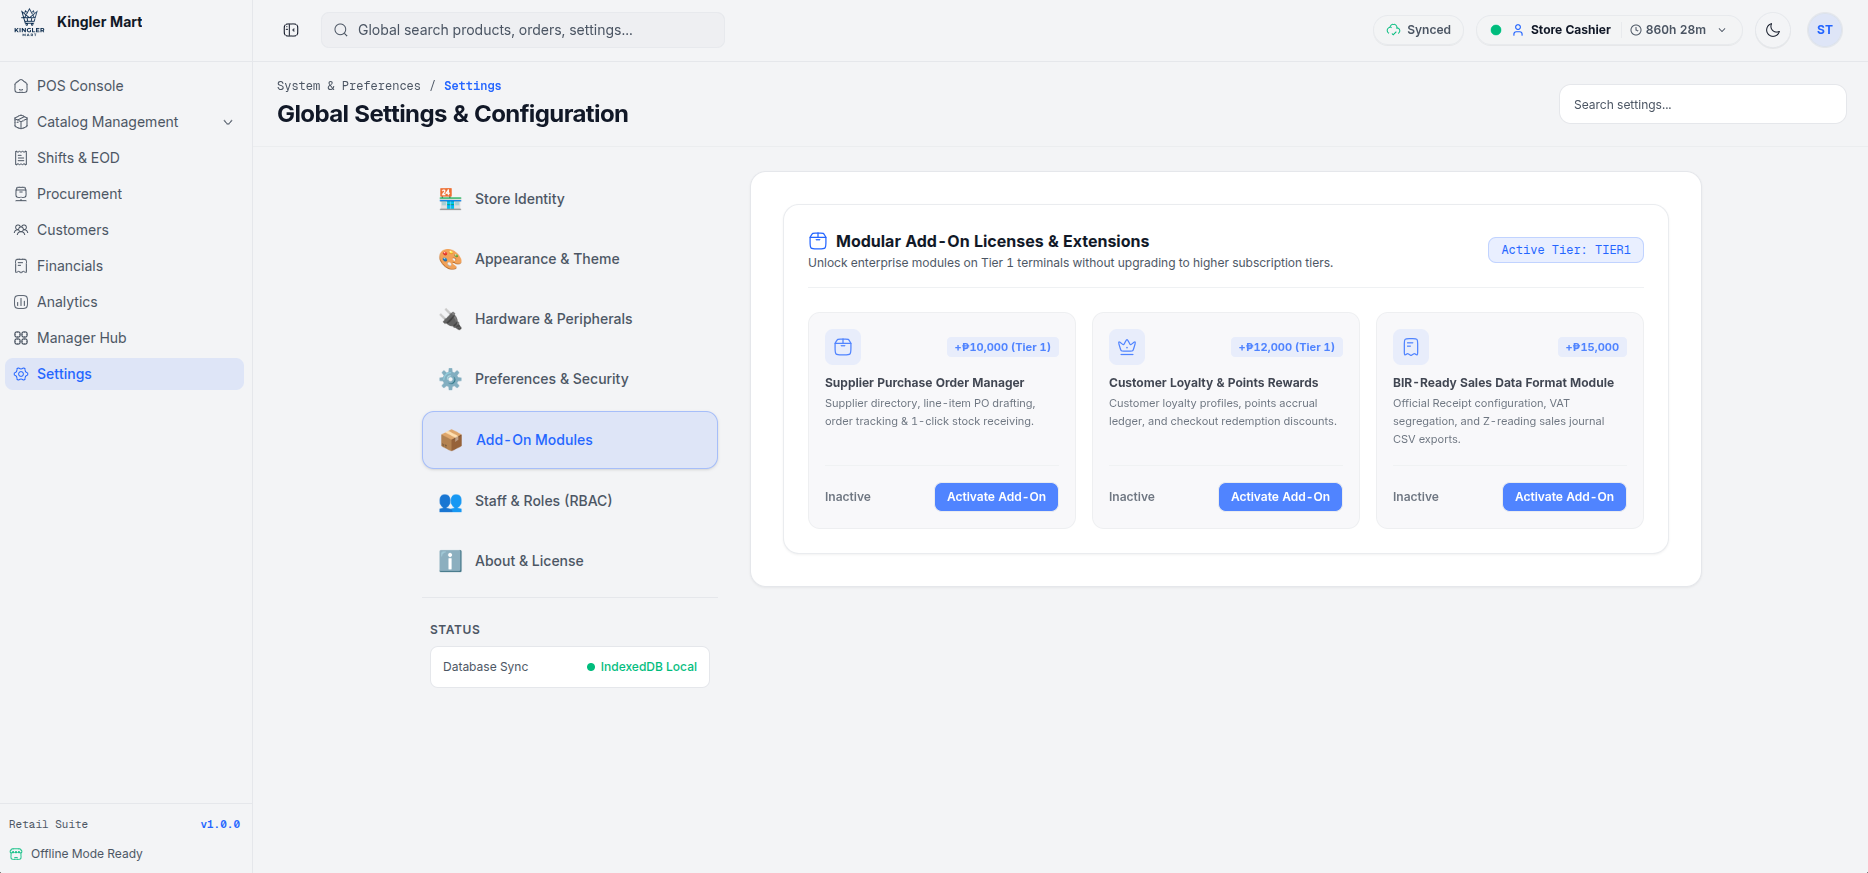Image resolution: width=1868 pixels, height=873 pixels.
Task: Open the Analytics page
Action: [124, 302]
